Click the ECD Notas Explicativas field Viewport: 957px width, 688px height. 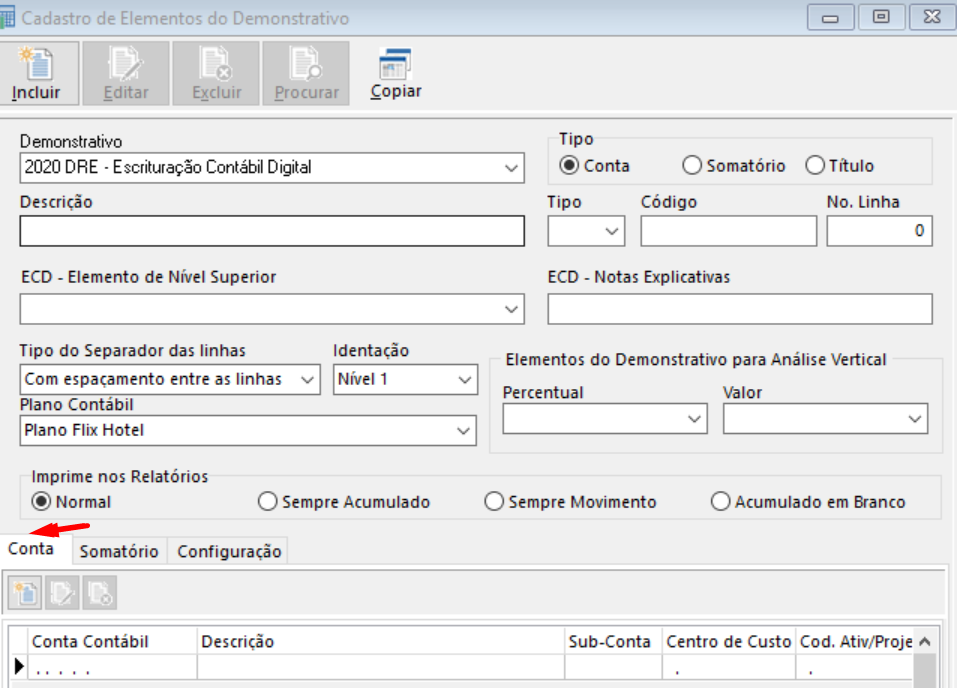click(x=740, y=309)
